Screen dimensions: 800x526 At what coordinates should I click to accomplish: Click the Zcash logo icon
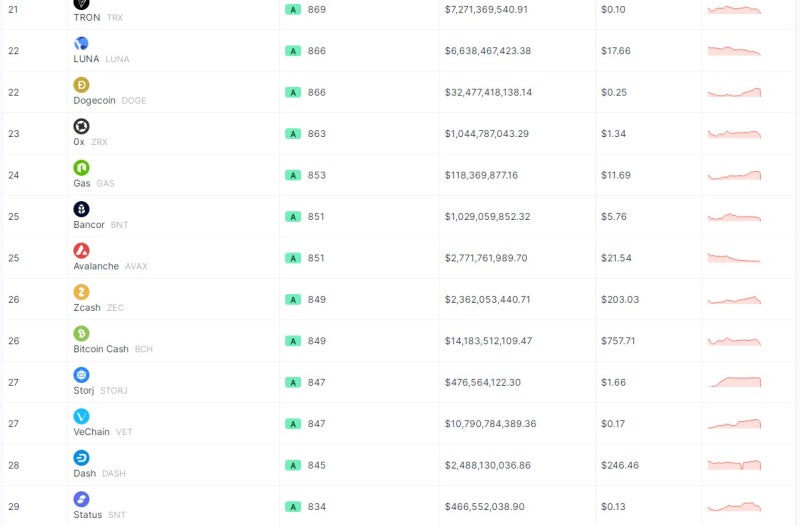coord(81,292)
